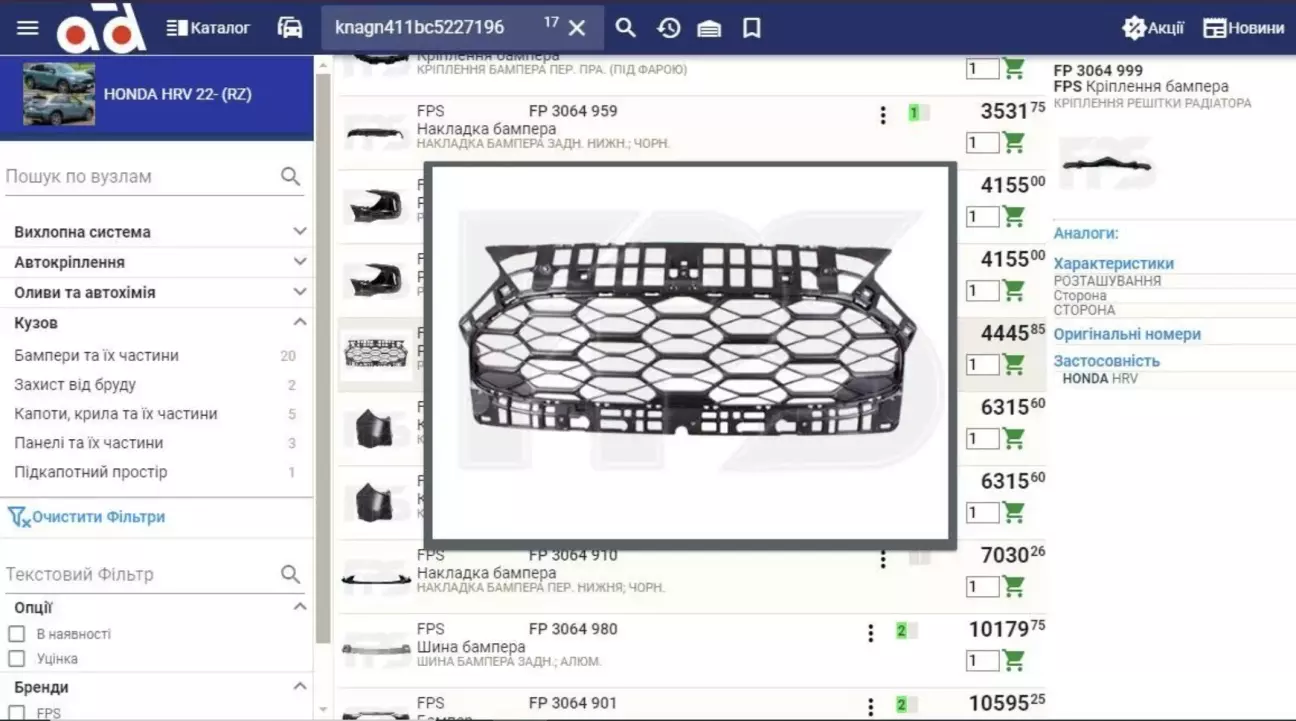Screen dimensions: 1296x721
Task: Open search history clock icon
Action: click(668, 28)
